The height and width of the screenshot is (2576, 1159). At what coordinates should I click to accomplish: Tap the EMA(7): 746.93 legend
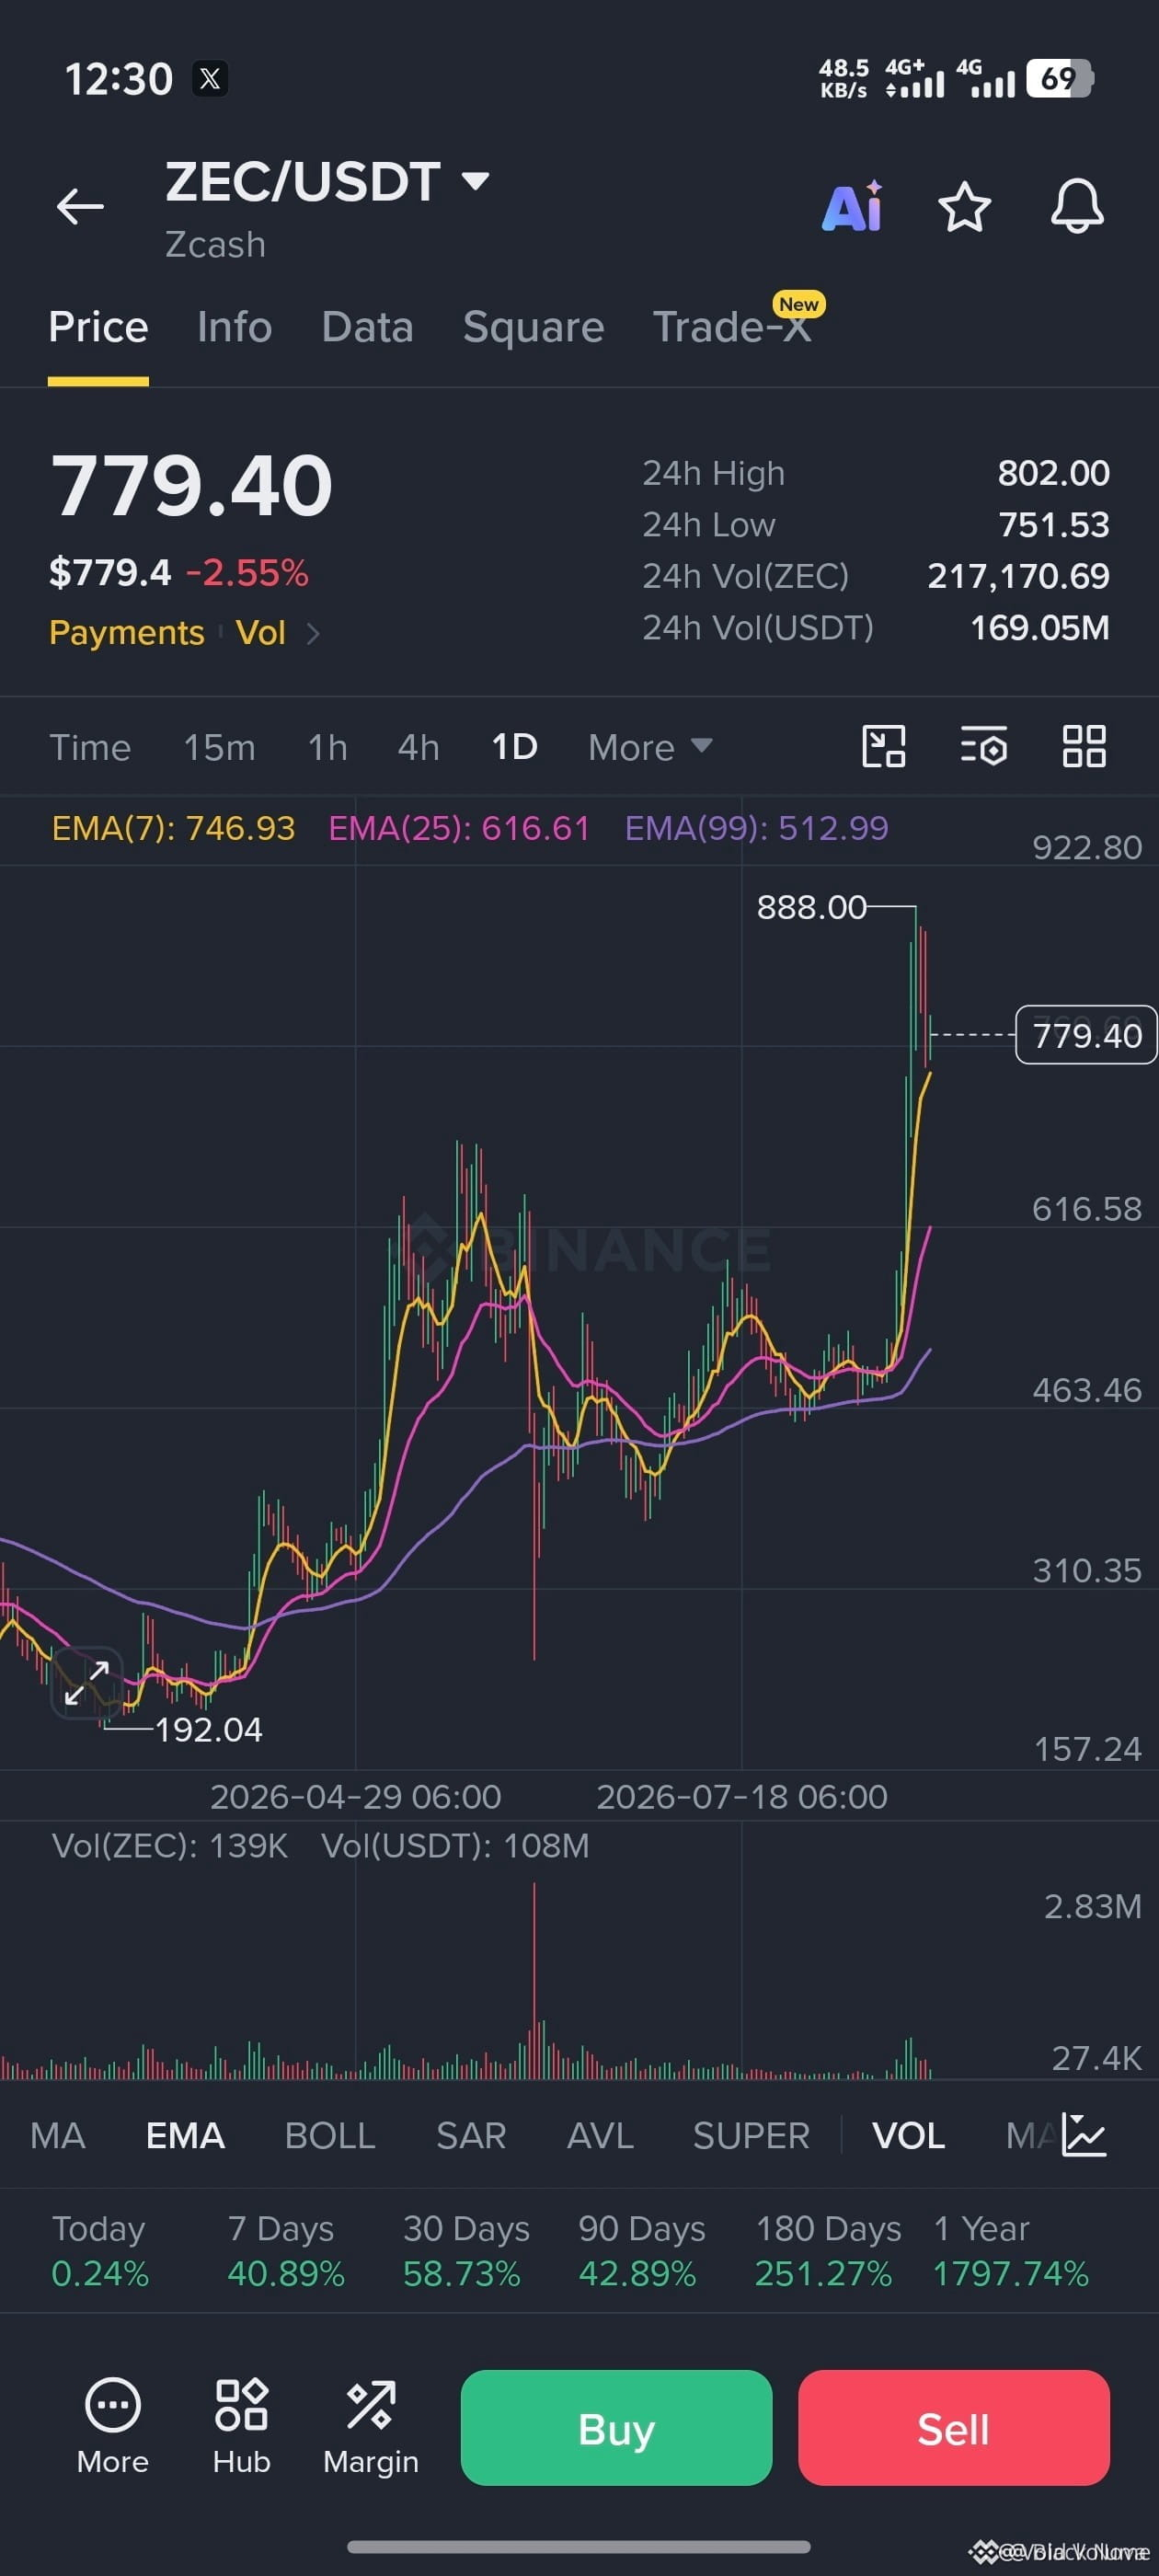pyautogui.click(x=173, y=828)
